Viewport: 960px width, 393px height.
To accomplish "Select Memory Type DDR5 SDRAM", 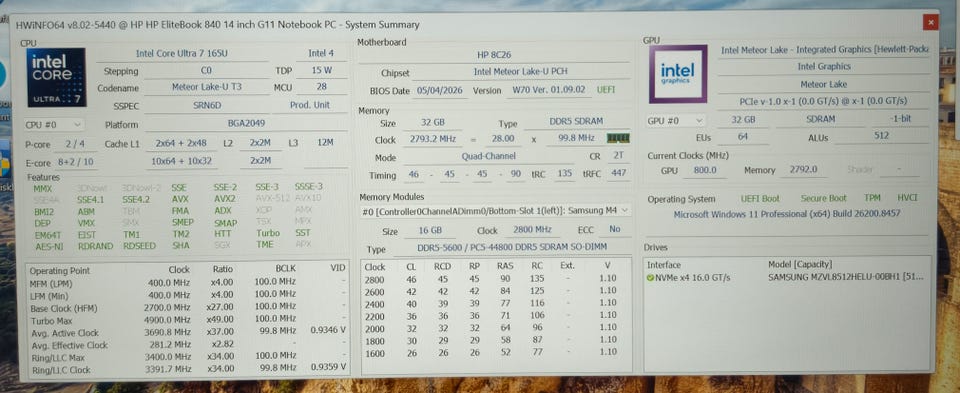I will pyautogui.click(x=577, y=122).
